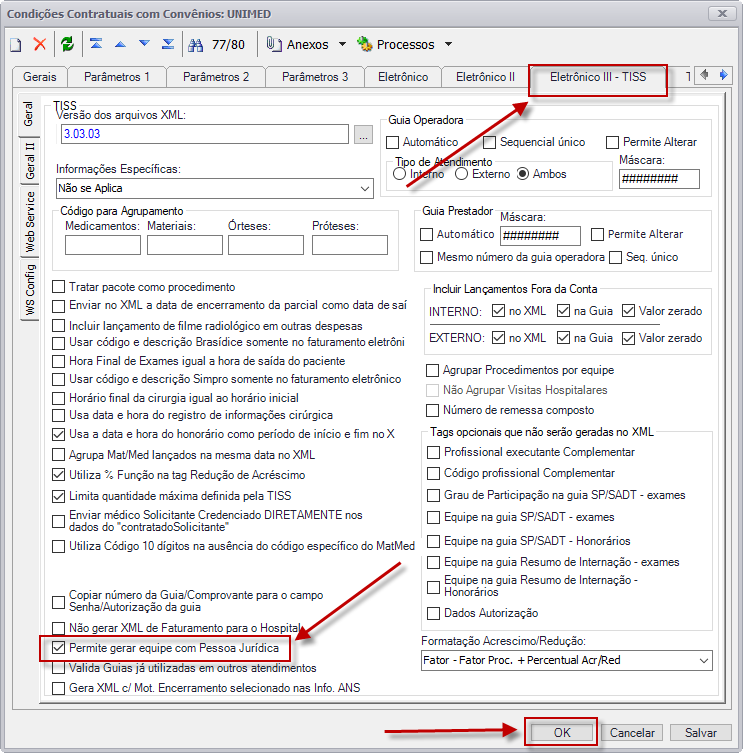This screenshot has width=743, height=753.
Task: Toggle Sequencial único checkbox
Action: click(x=489, y=143)
